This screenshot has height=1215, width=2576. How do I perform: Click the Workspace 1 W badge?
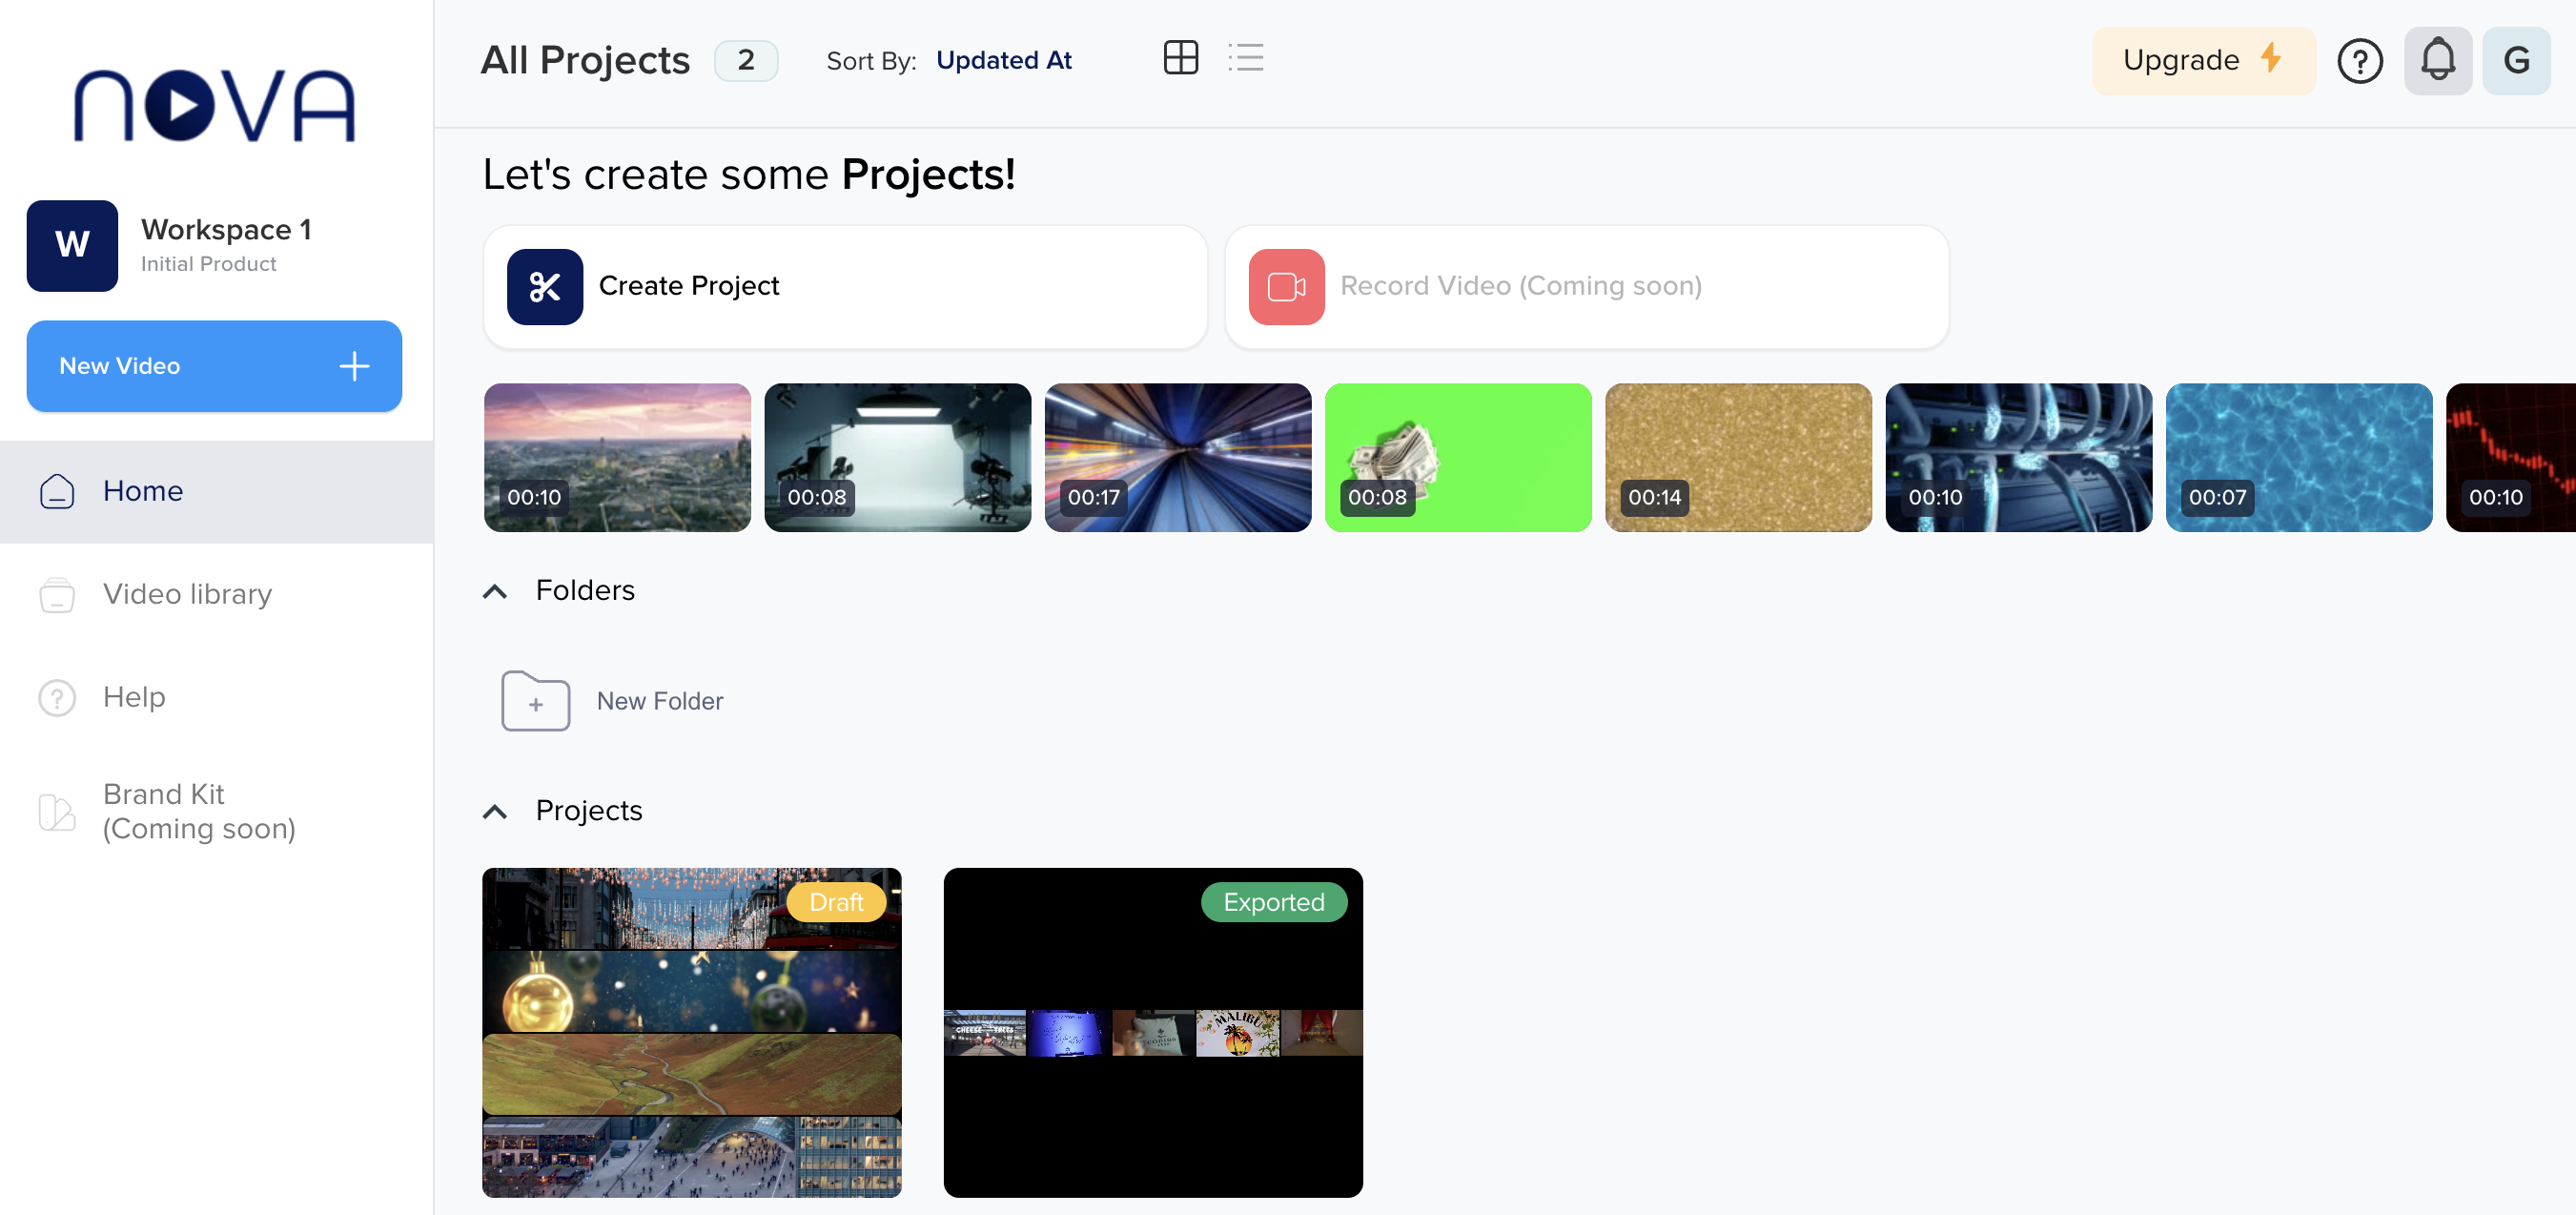click(72, 246)
